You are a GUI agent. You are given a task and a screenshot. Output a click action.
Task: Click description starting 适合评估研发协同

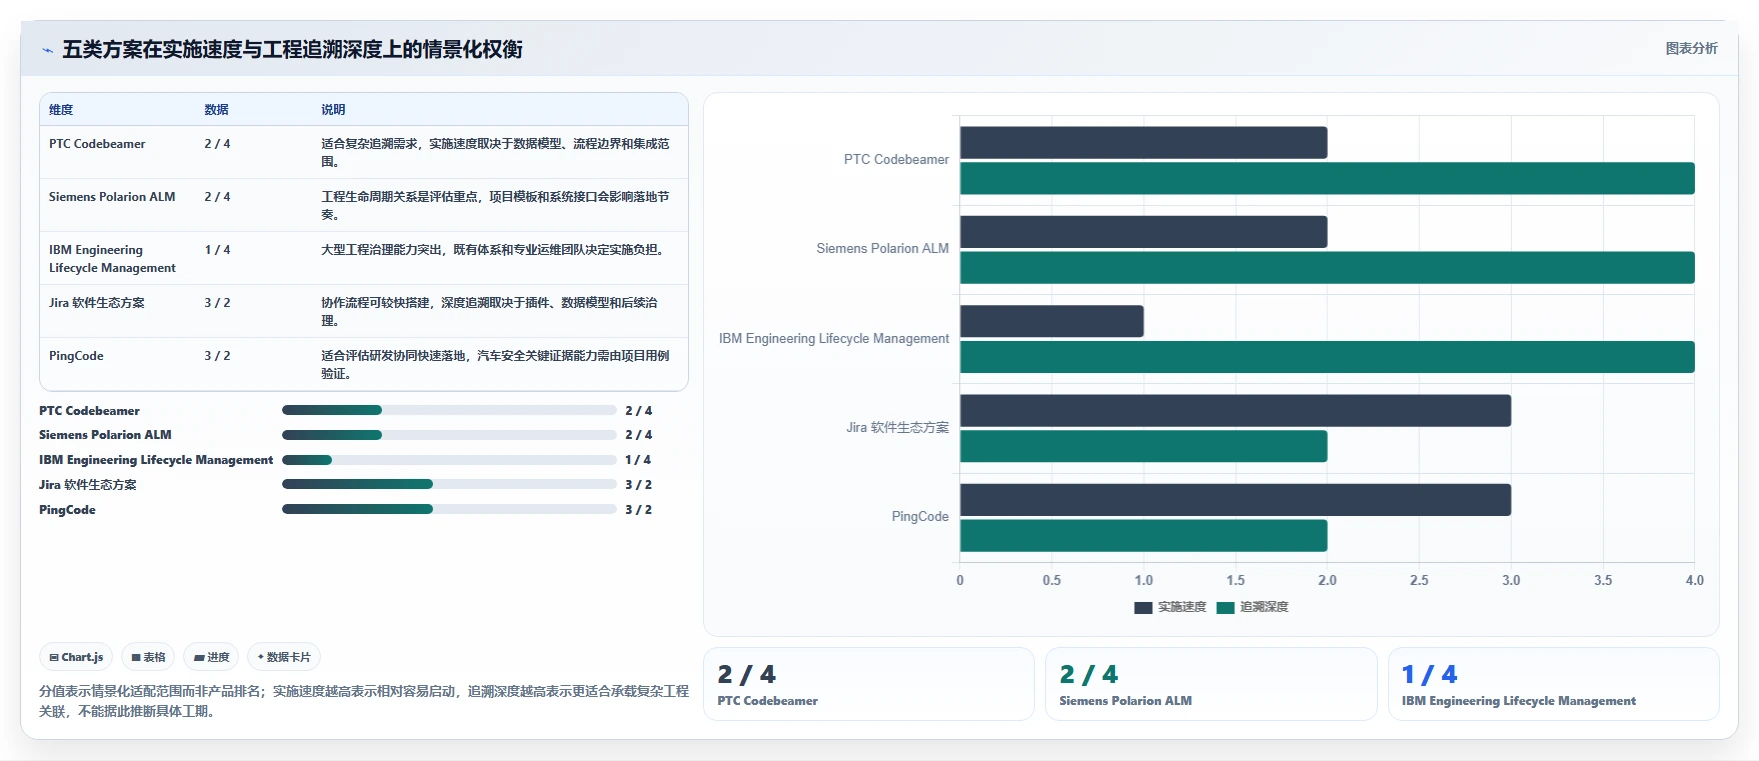click(x=496, y=365)
